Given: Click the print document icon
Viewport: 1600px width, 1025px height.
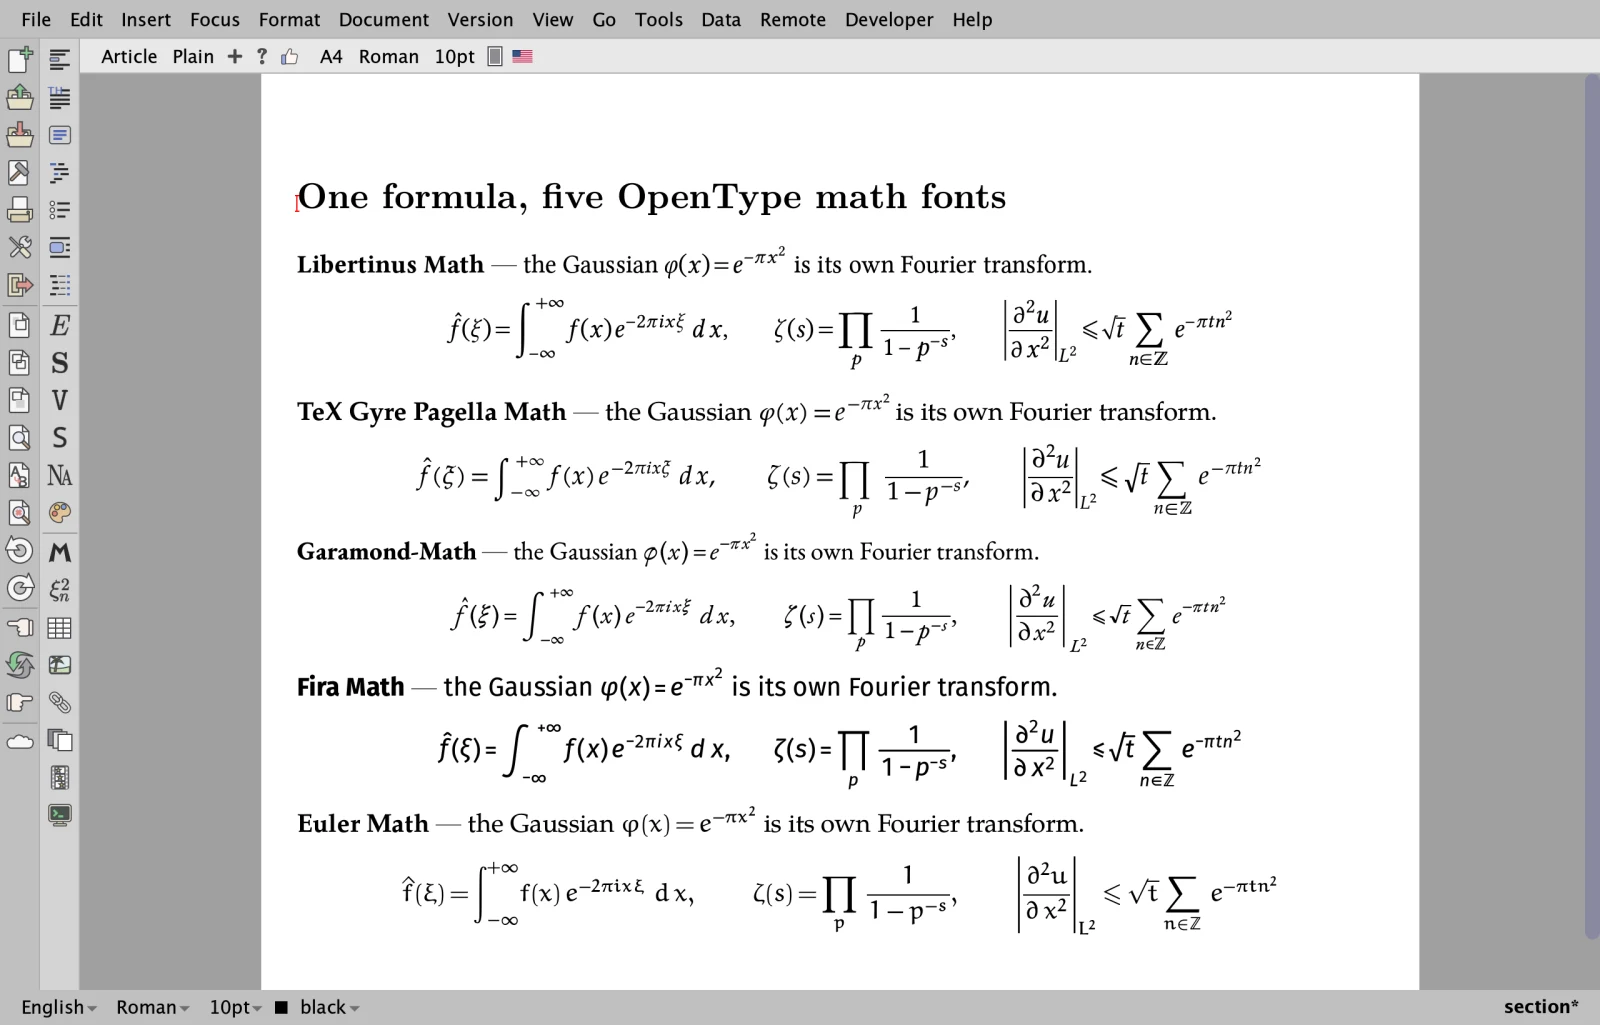Looking at the screenshot, I should tap(19, 210).
